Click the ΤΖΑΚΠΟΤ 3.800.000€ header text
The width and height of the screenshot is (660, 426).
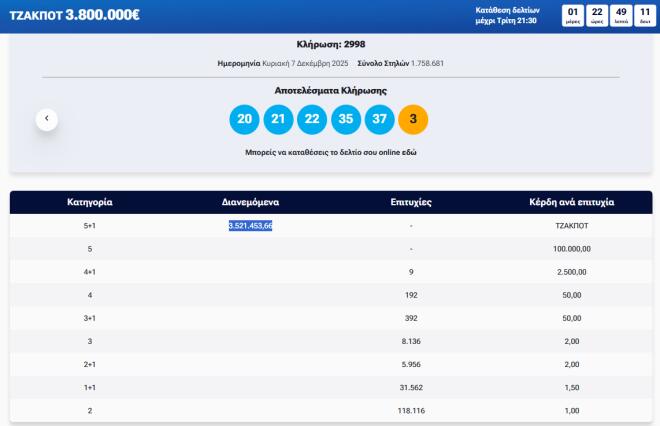click(75, 15)
